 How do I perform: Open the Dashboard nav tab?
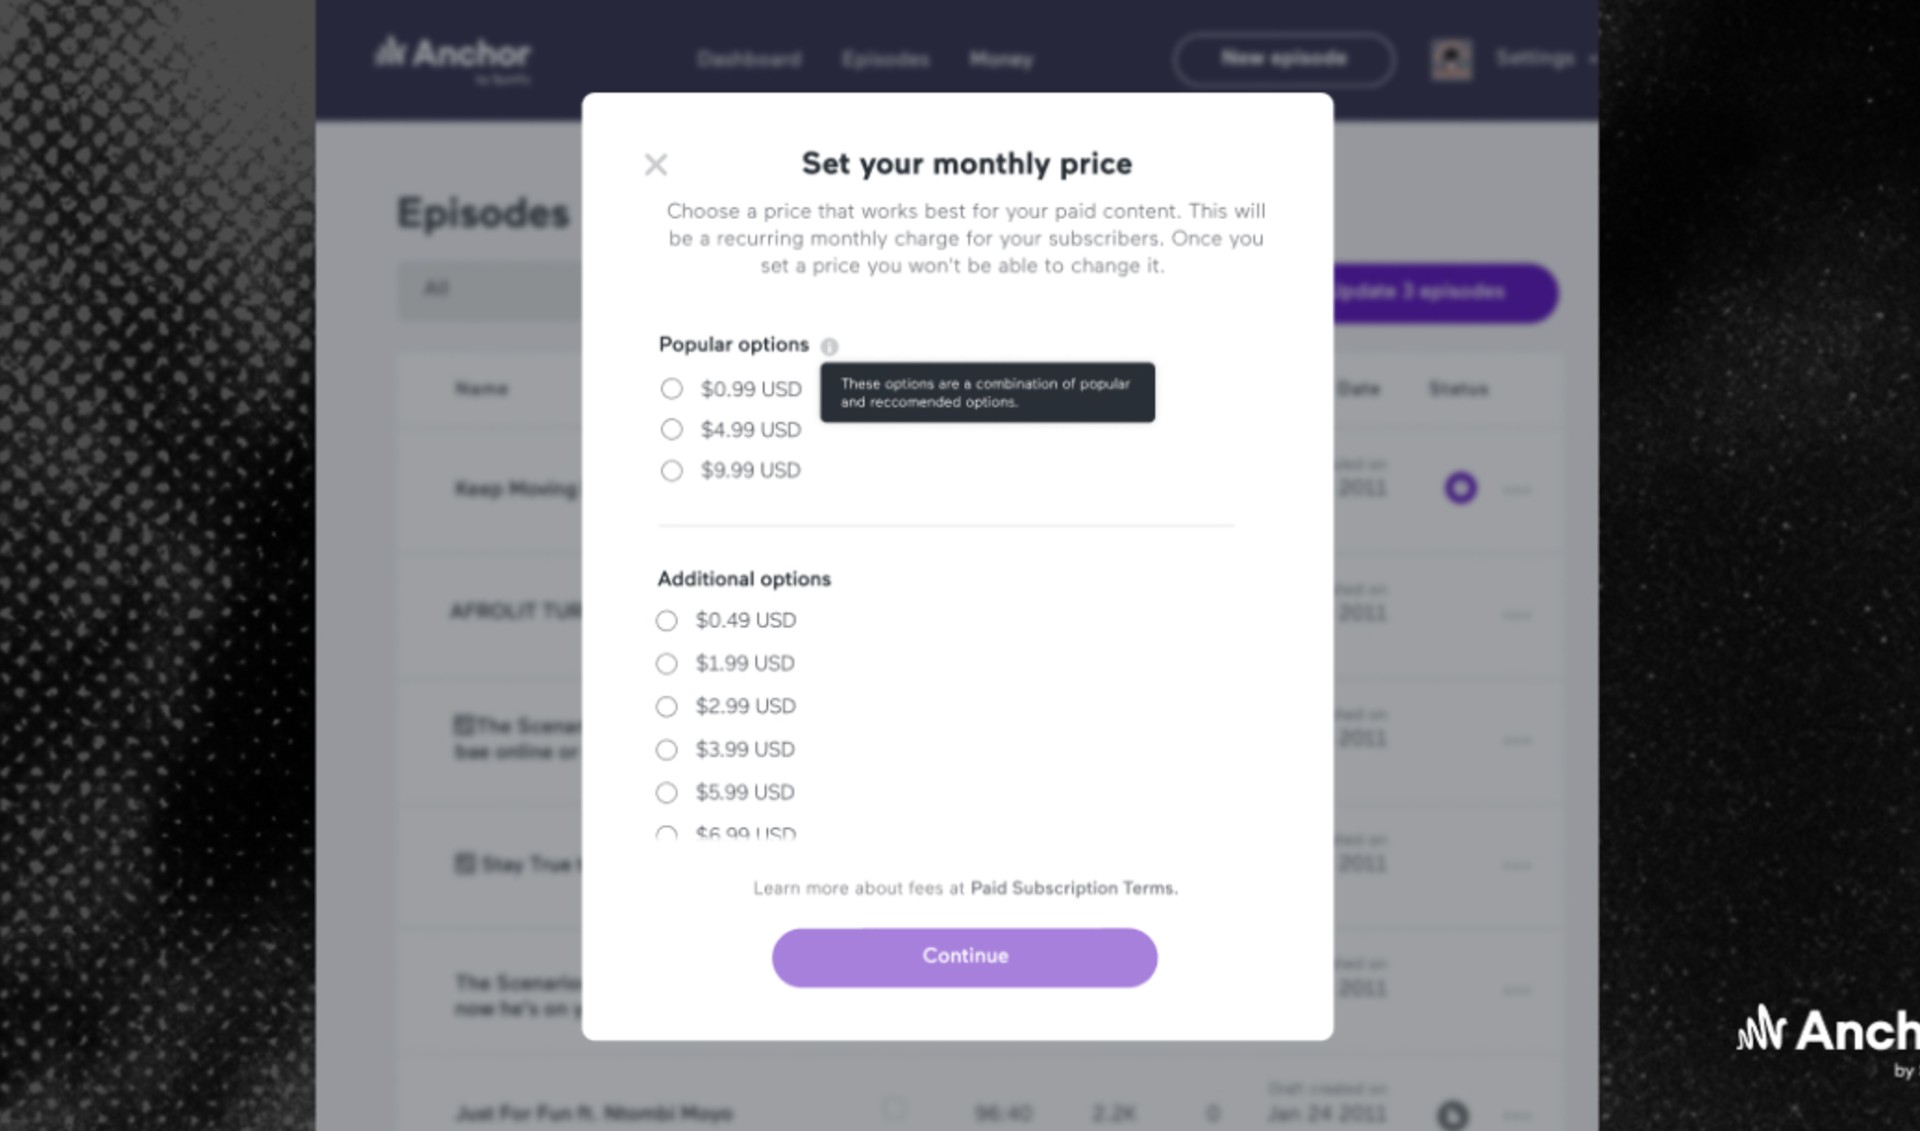click(749, 60)
